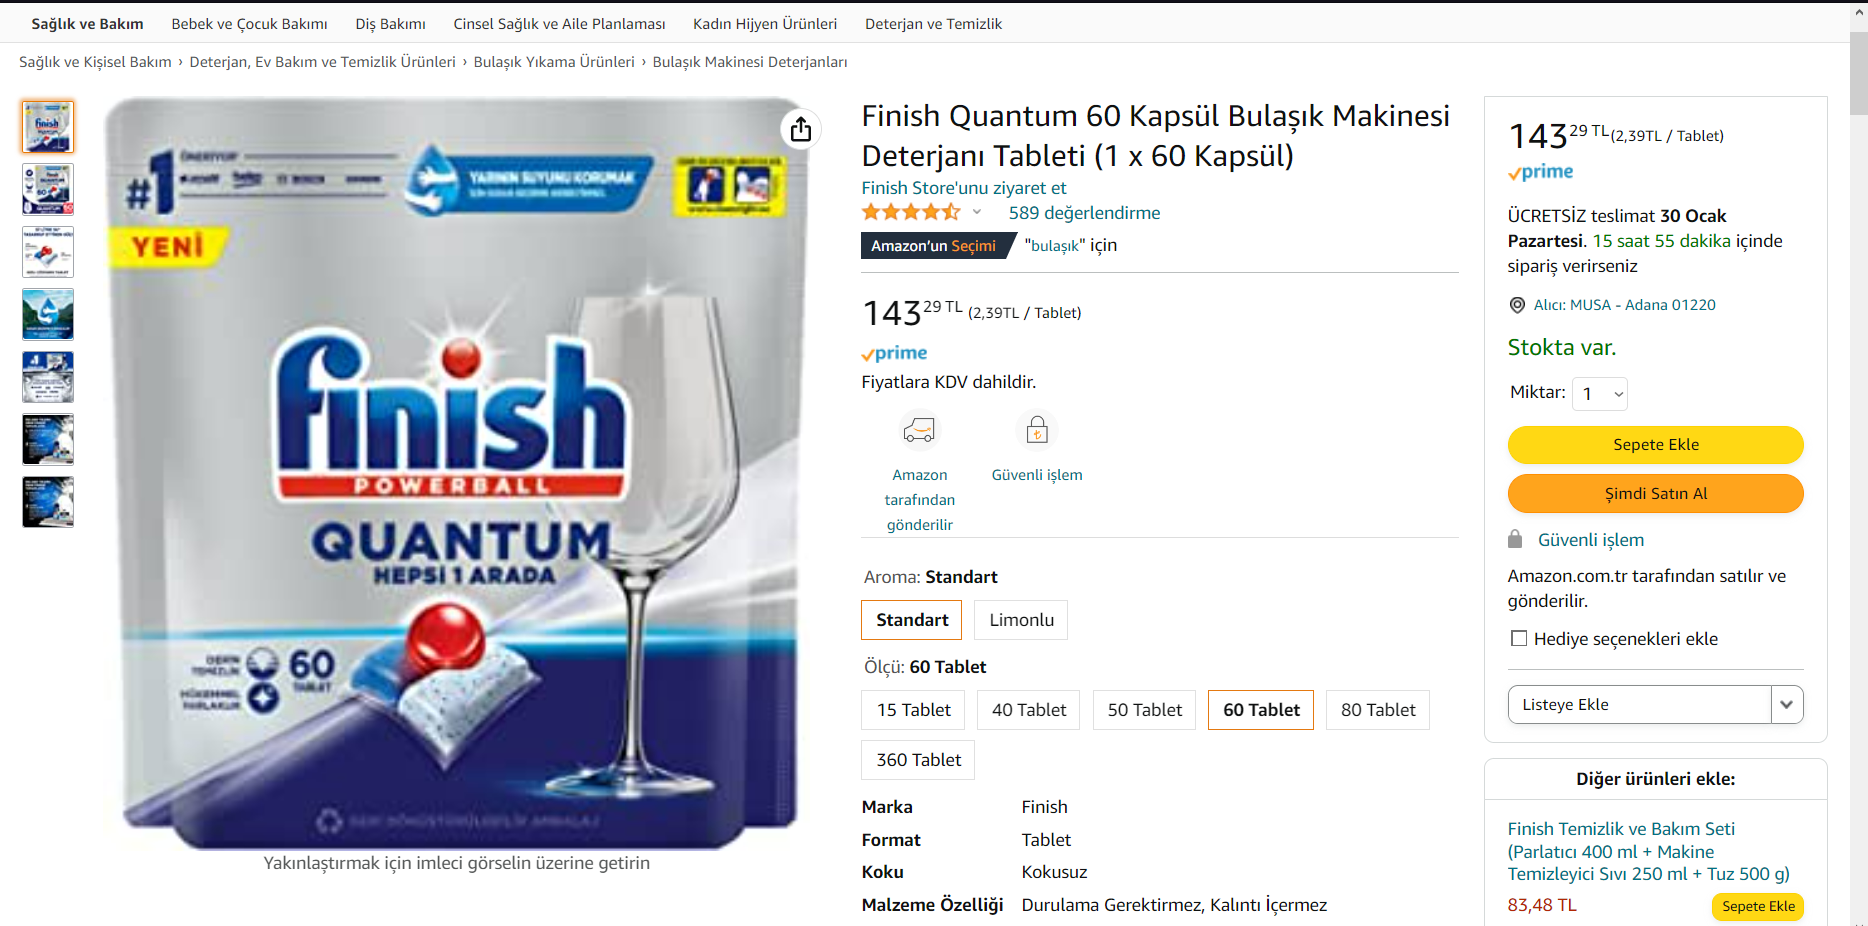
Task: Select the Limonlu aroma option
Action: tap(1021, 620)
